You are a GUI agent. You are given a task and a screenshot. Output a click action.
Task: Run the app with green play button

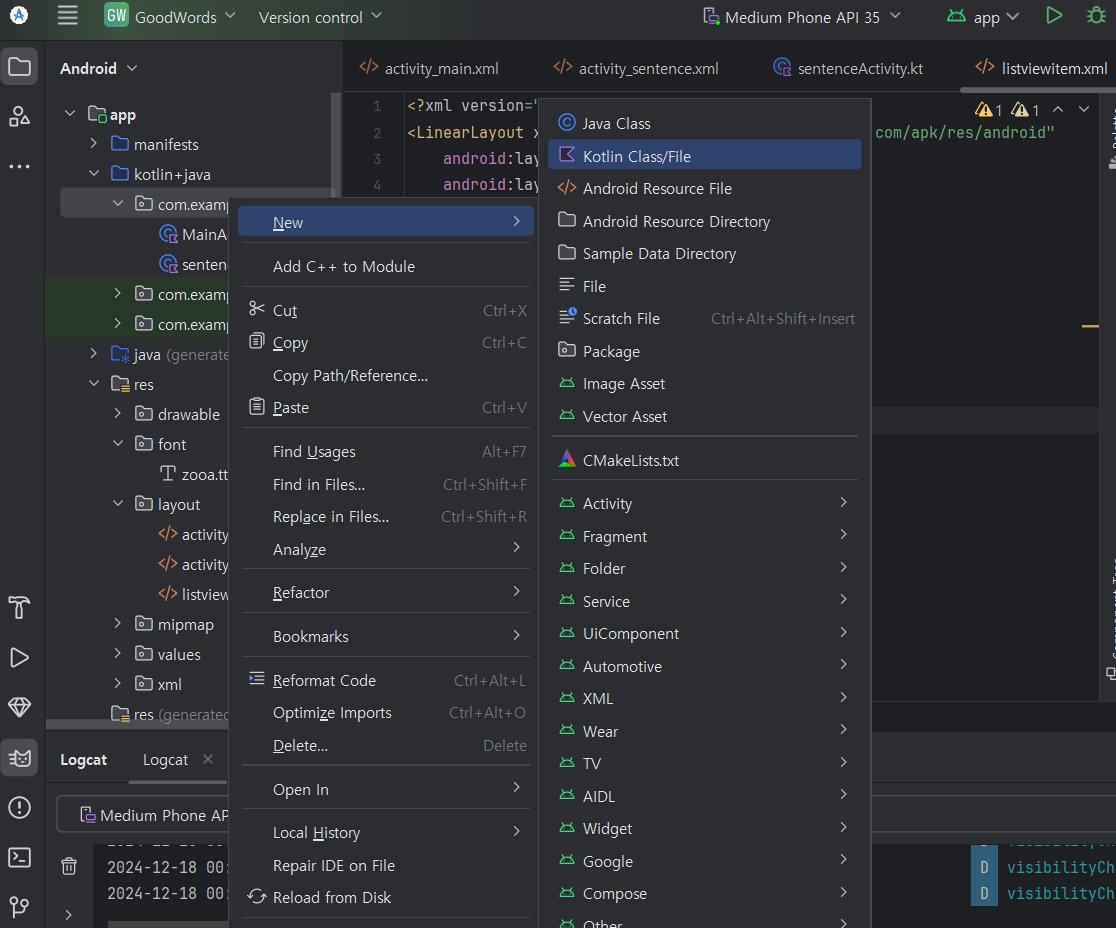click(1054, 16)
